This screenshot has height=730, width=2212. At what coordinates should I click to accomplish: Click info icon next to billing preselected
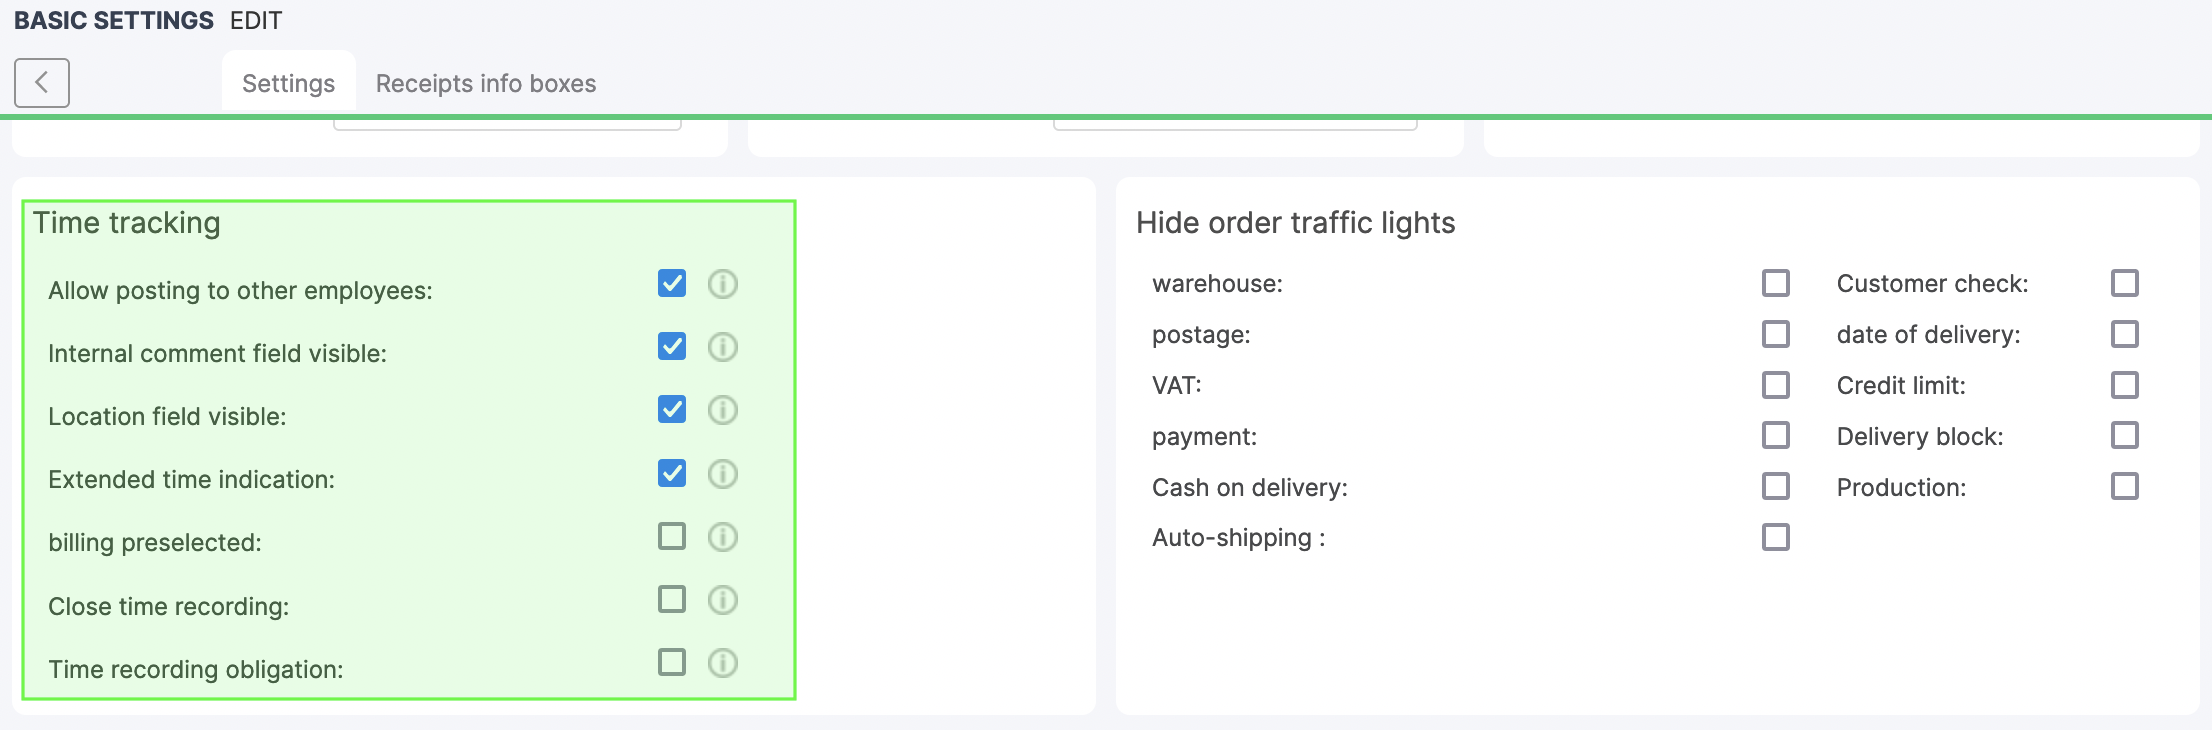click(722, 537)
